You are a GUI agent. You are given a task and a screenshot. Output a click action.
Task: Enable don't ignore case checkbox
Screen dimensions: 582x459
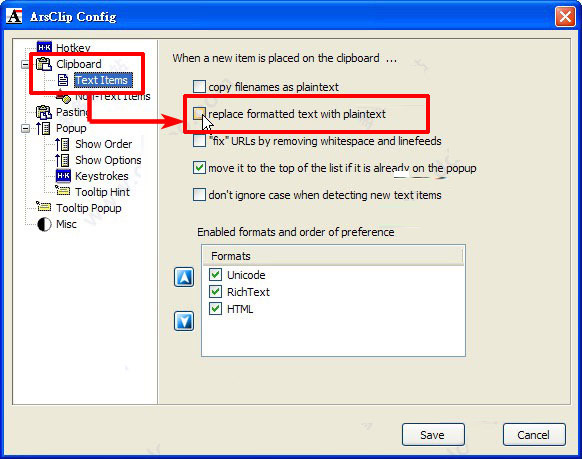(x=199, y=195)
